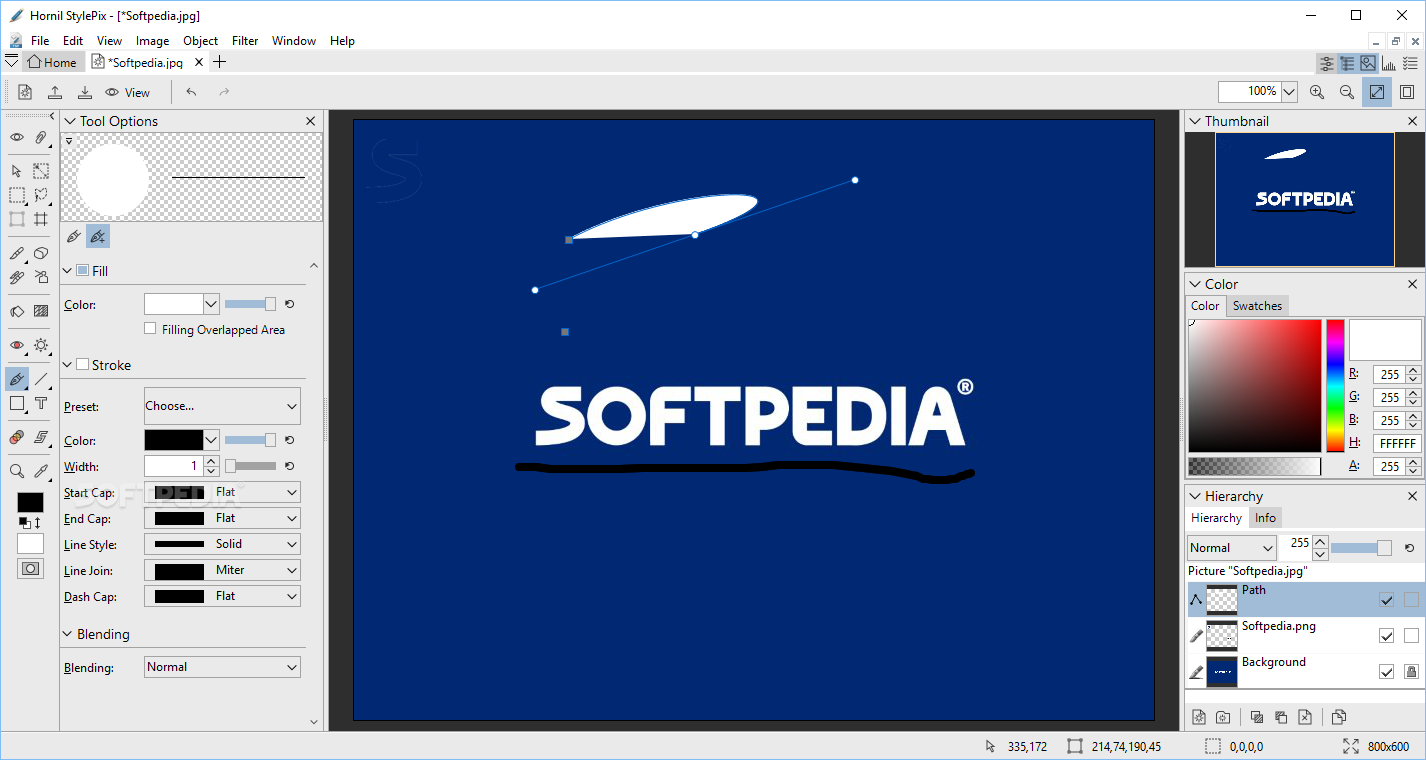Viewport: 1426px width, 760px height.
Task: Reset the layer opacity slider
Action: (x=1410, y=548)
